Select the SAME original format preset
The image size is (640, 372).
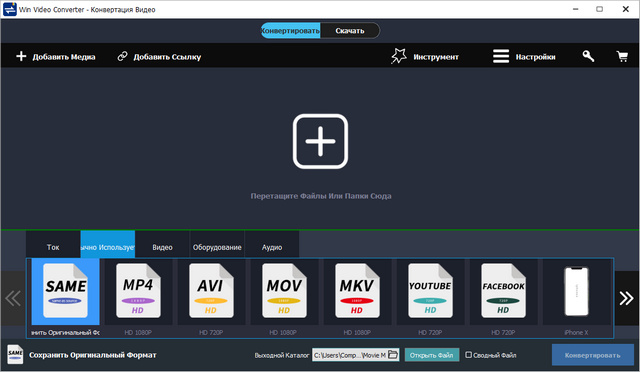[65, 292]
